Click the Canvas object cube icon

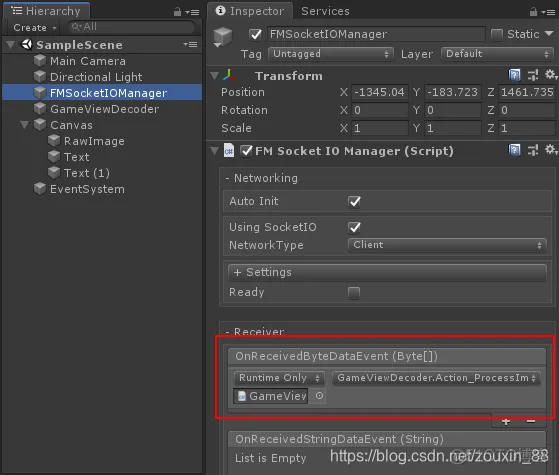point(40,125)
